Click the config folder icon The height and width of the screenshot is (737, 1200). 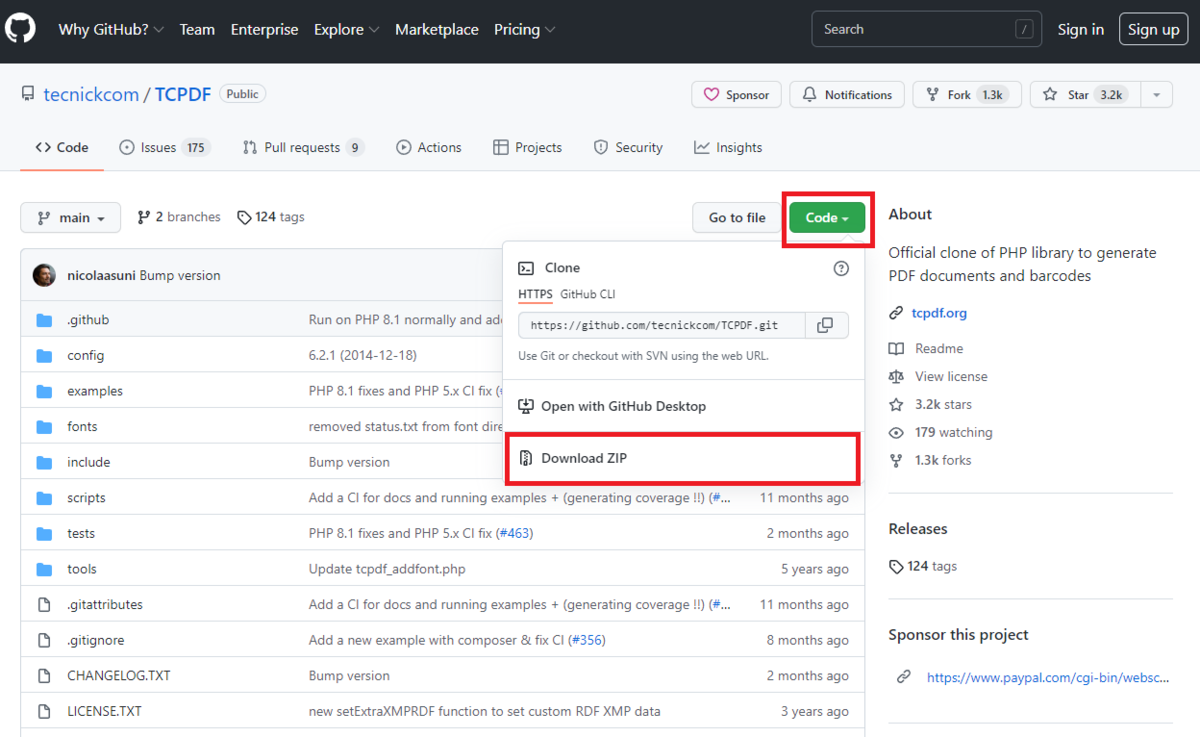coord(44,355)
